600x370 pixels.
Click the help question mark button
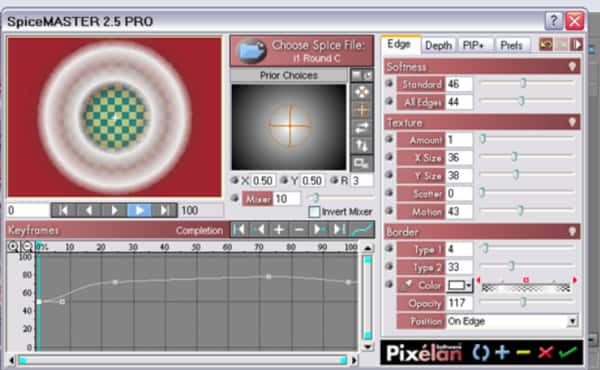pyautogui.click(x=553, y=21)
